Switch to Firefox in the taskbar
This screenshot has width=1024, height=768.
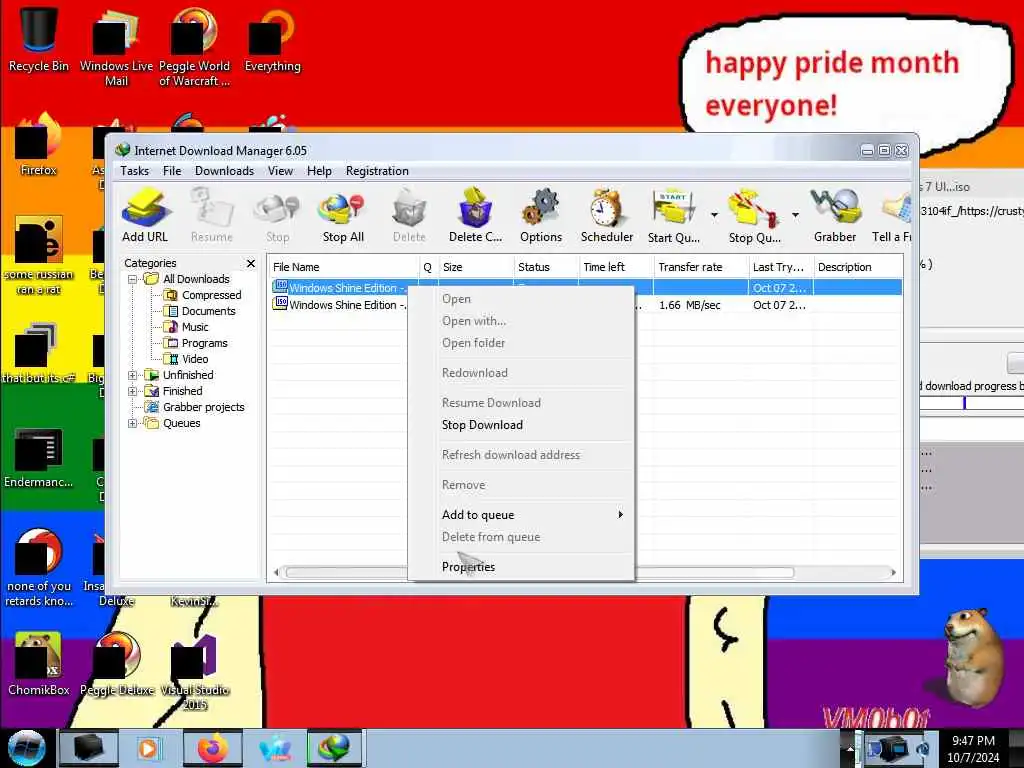click(x=212, y=748)
